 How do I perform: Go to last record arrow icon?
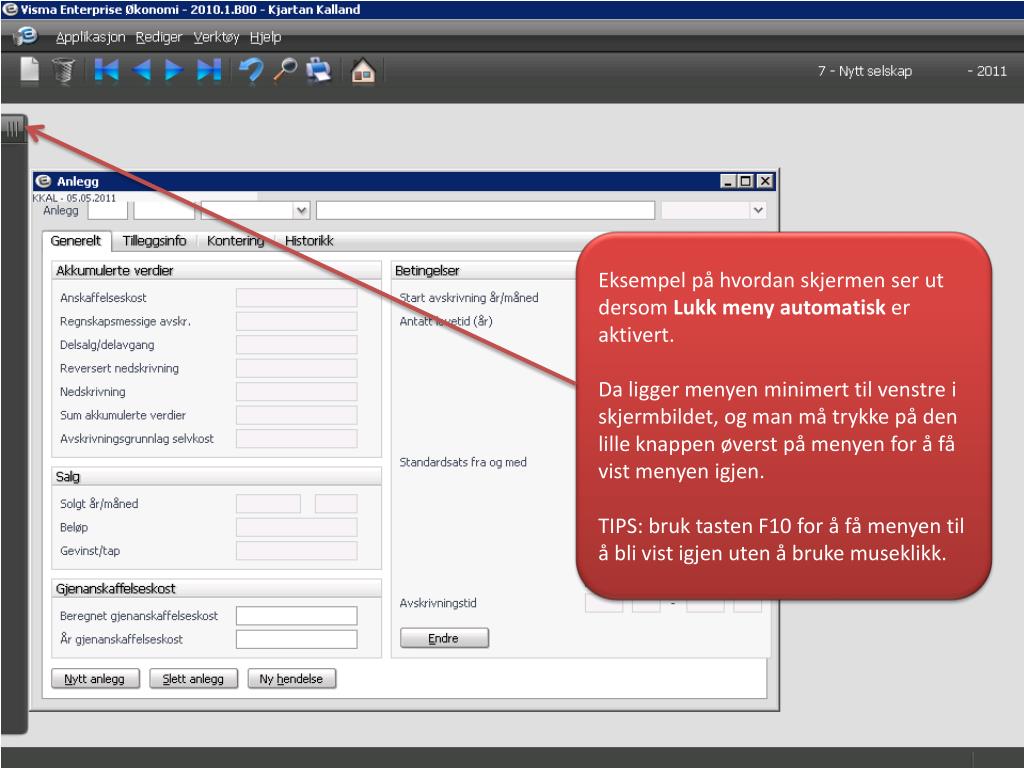[209, 70]
